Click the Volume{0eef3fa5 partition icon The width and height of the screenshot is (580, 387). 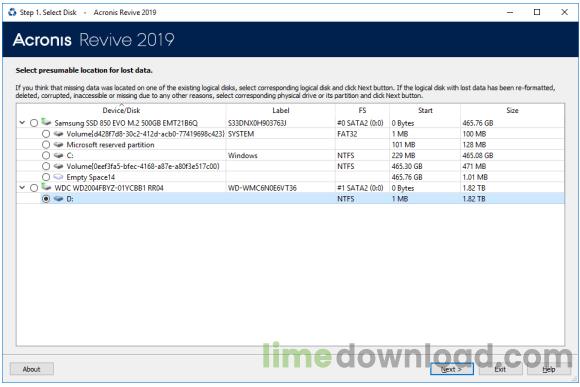click(x=58, y=166)
